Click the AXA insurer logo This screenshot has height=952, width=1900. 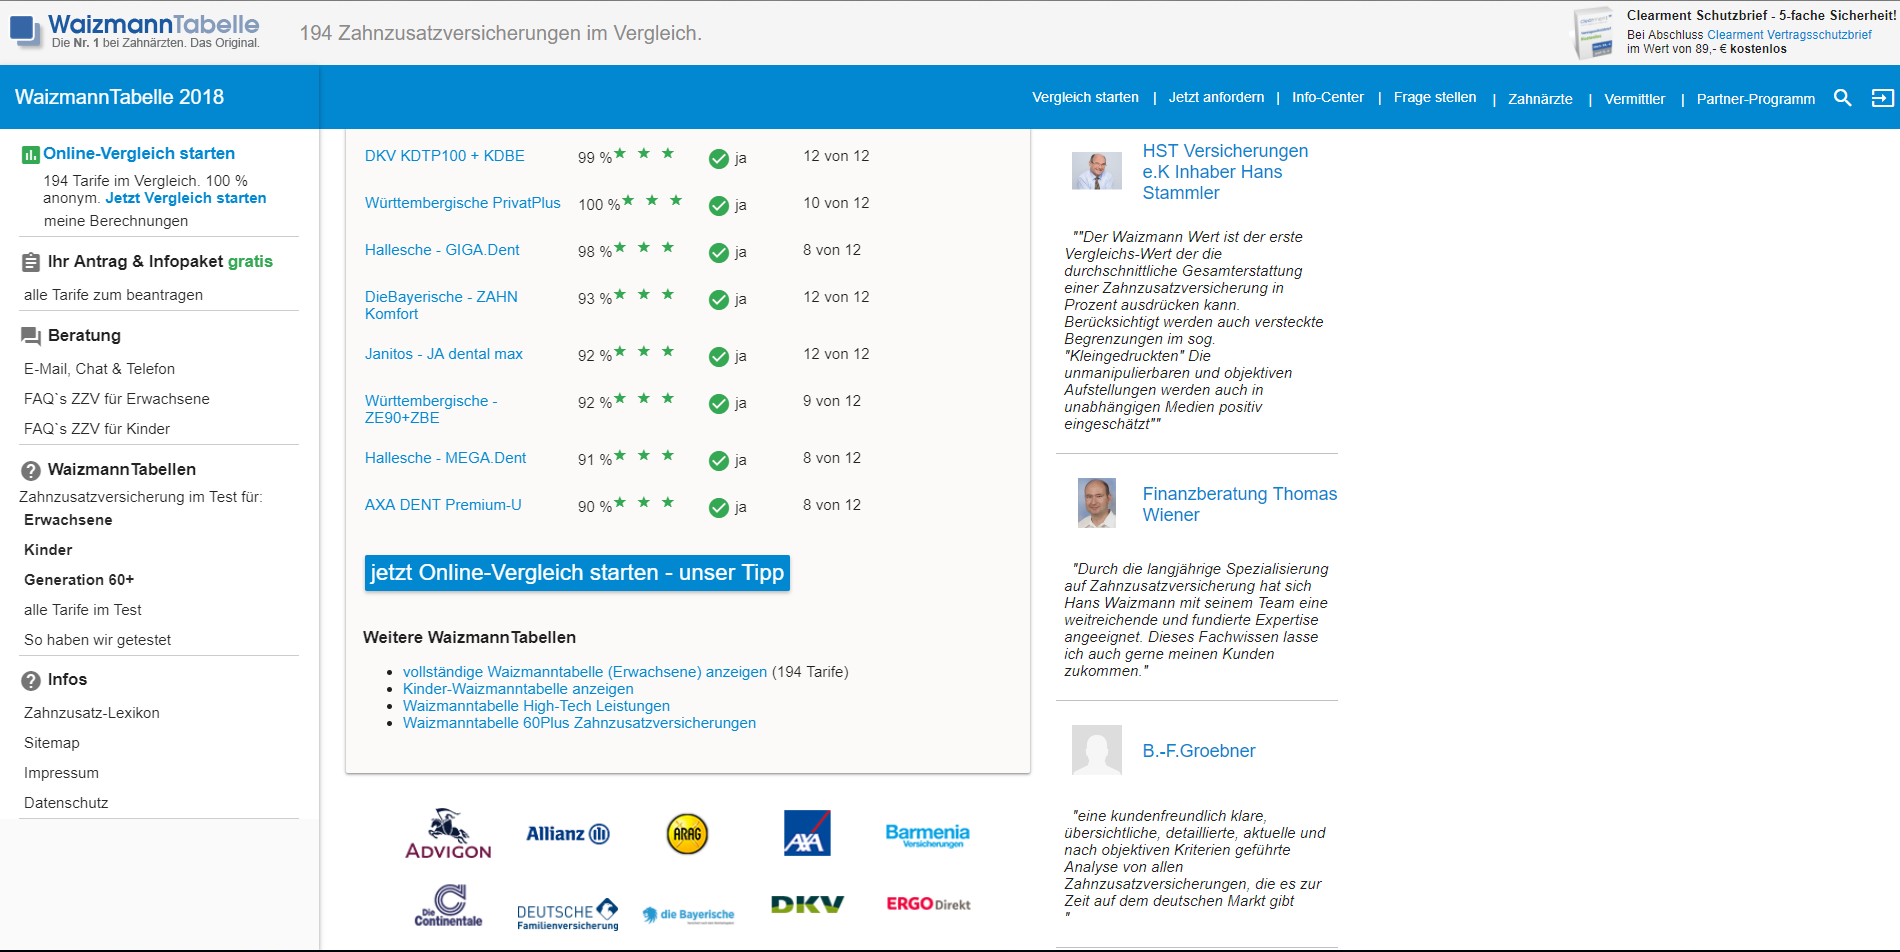point(807,833)
